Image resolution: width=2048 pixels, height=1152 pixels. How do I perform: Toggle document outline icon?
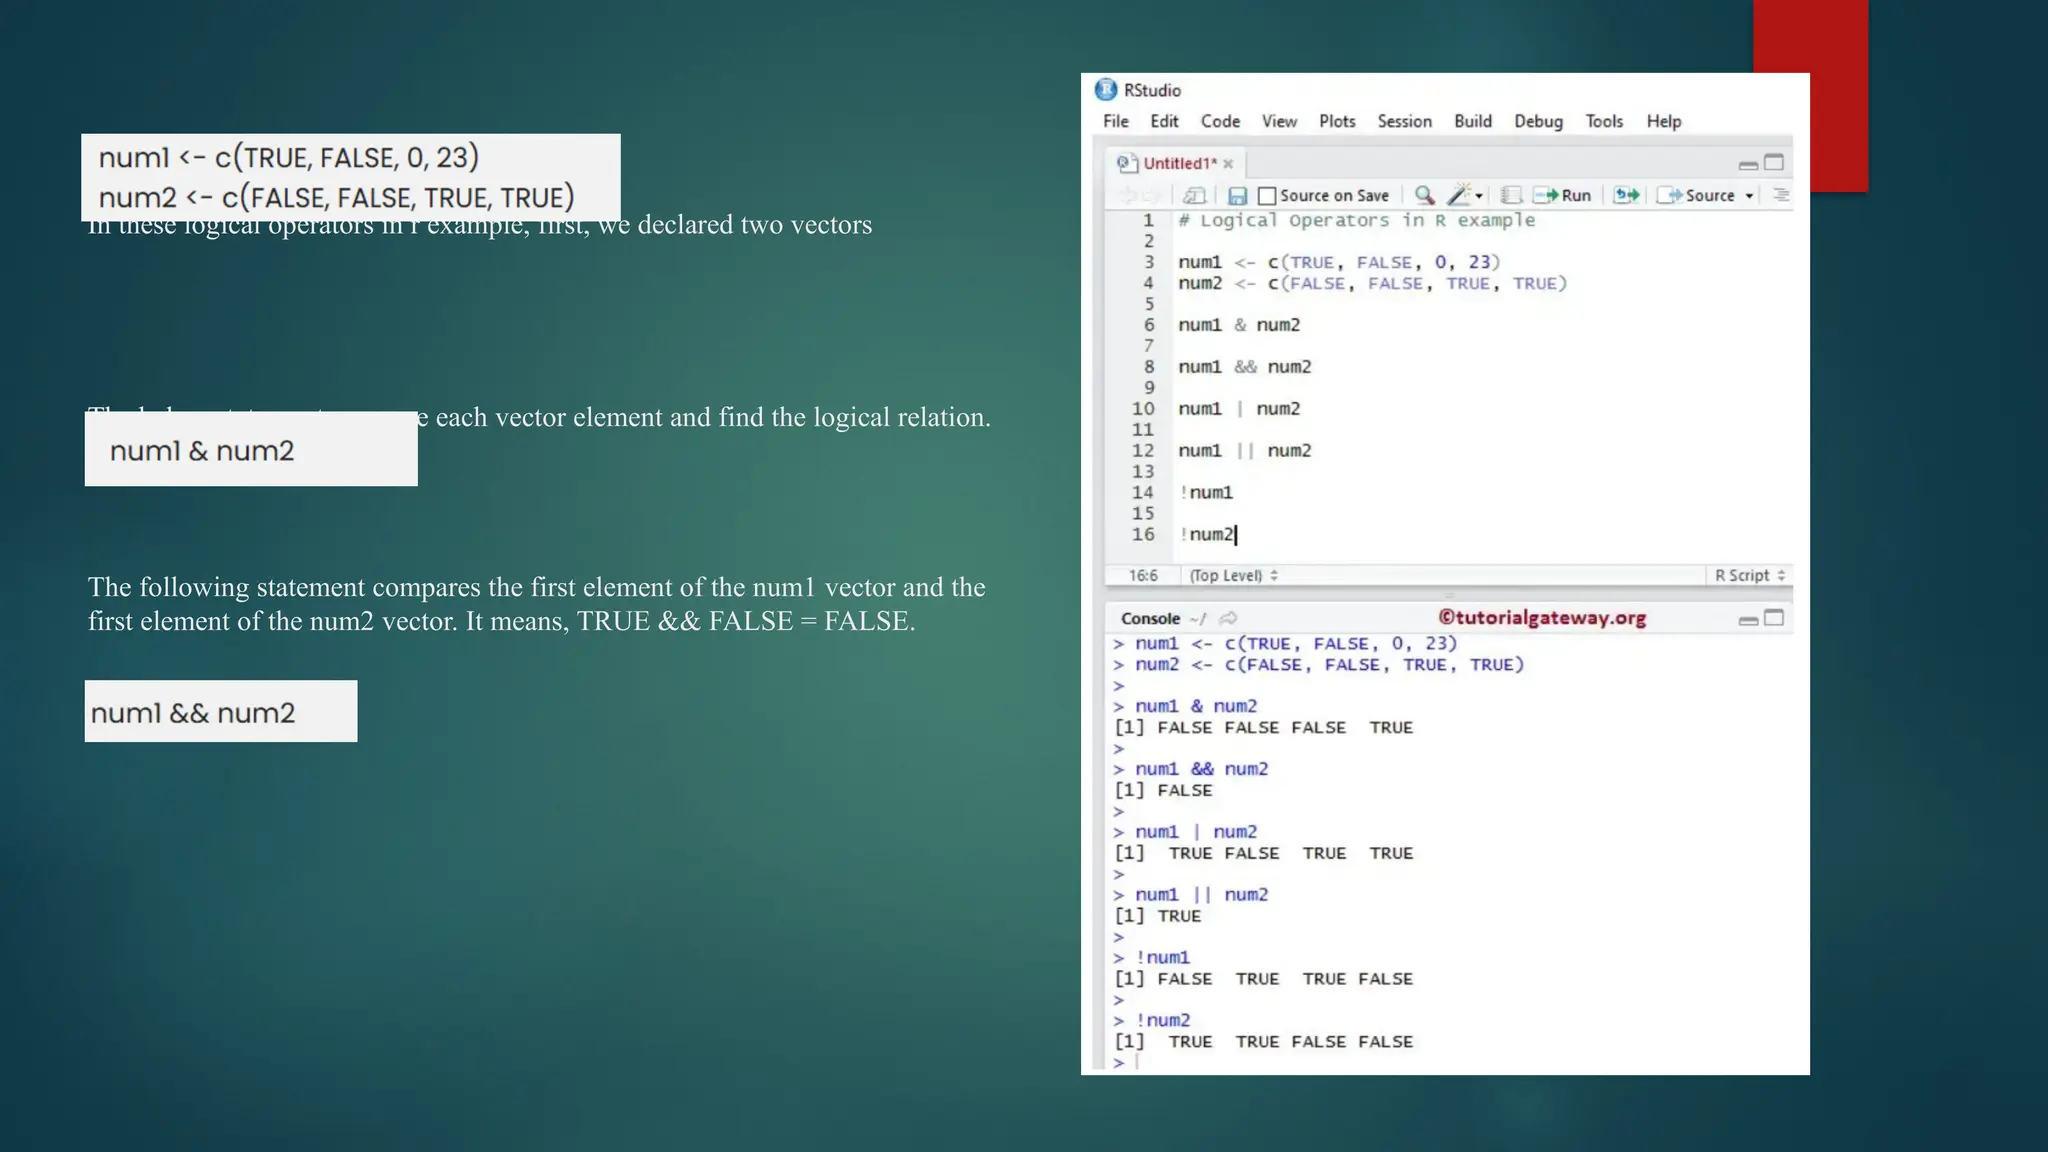pos(1780,196)
